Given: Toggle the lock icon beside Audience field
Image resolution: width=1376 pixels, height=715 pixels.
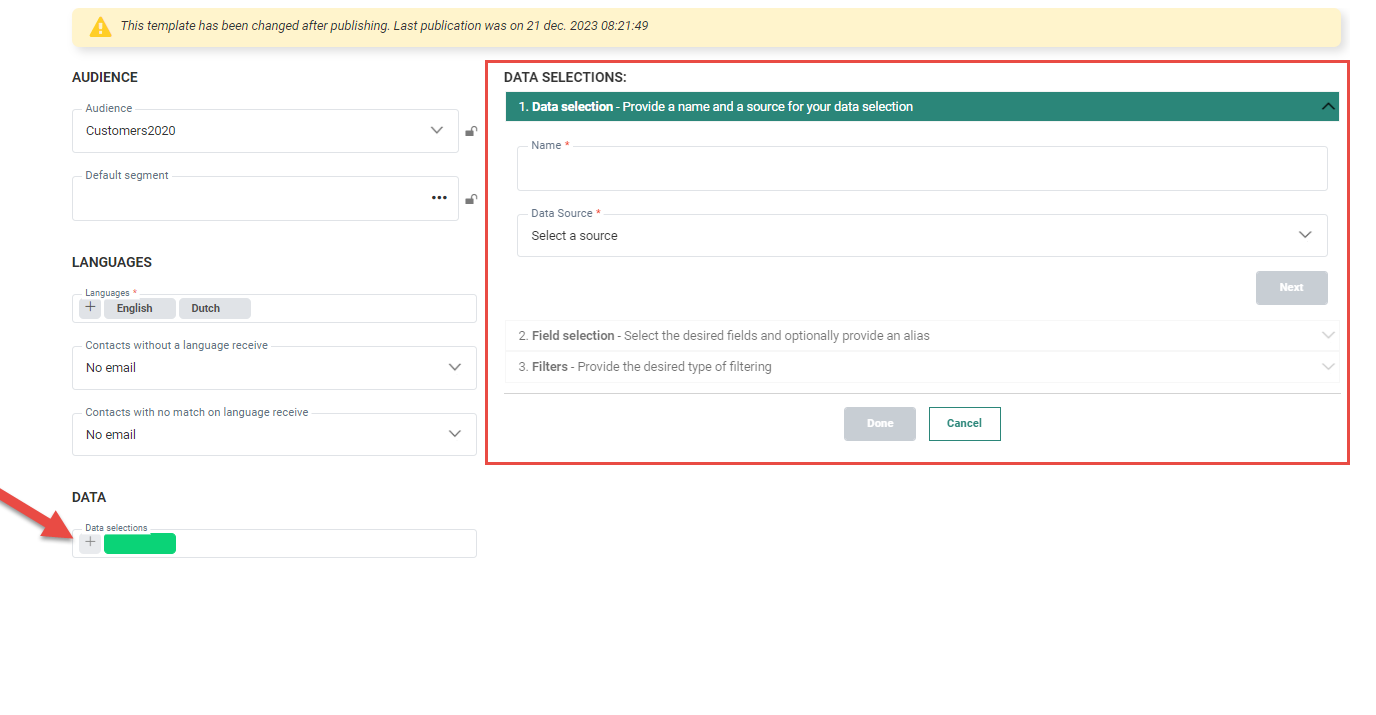Looking at the screenshot, I should (471, 131).
